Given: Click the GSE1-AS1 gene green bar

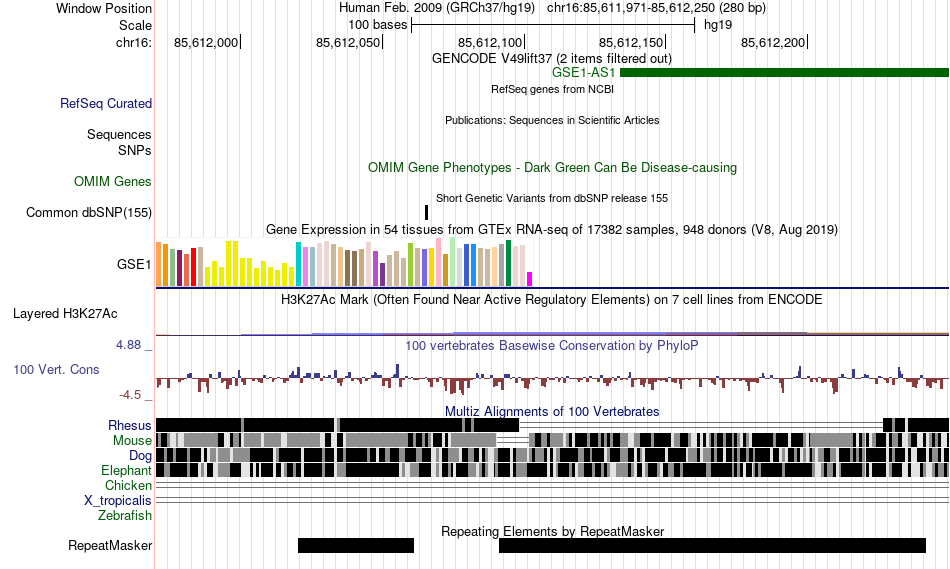Looking at the screenshot, I should [785, 73].
